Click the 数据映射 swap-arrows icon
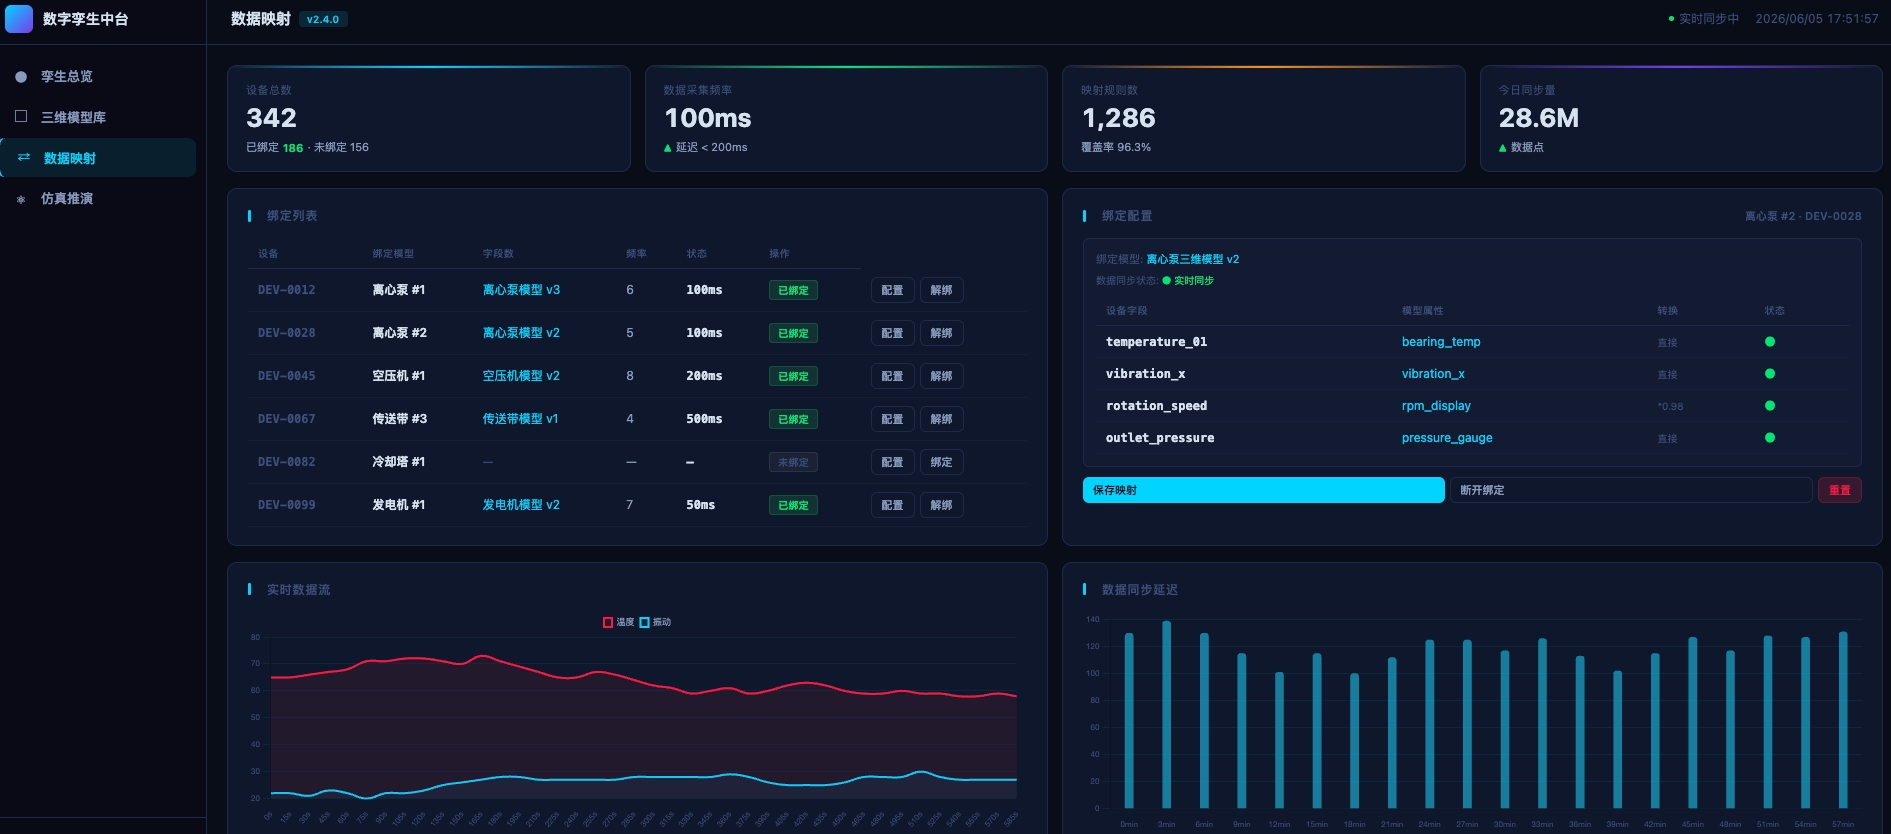 pyautogui.click(x=24, y=158)
